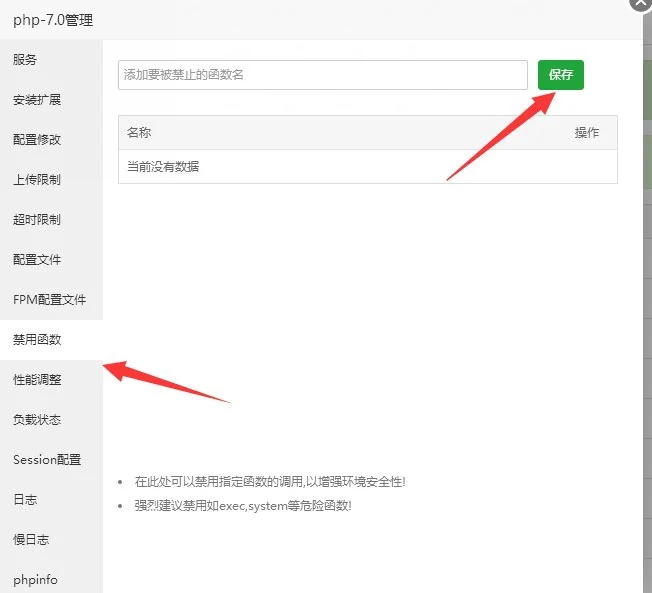Image resolution: width=652 pixels, height=593 pixels.
Task: Open the 配置文件 editor tab
Action: [x=37, y=260]
